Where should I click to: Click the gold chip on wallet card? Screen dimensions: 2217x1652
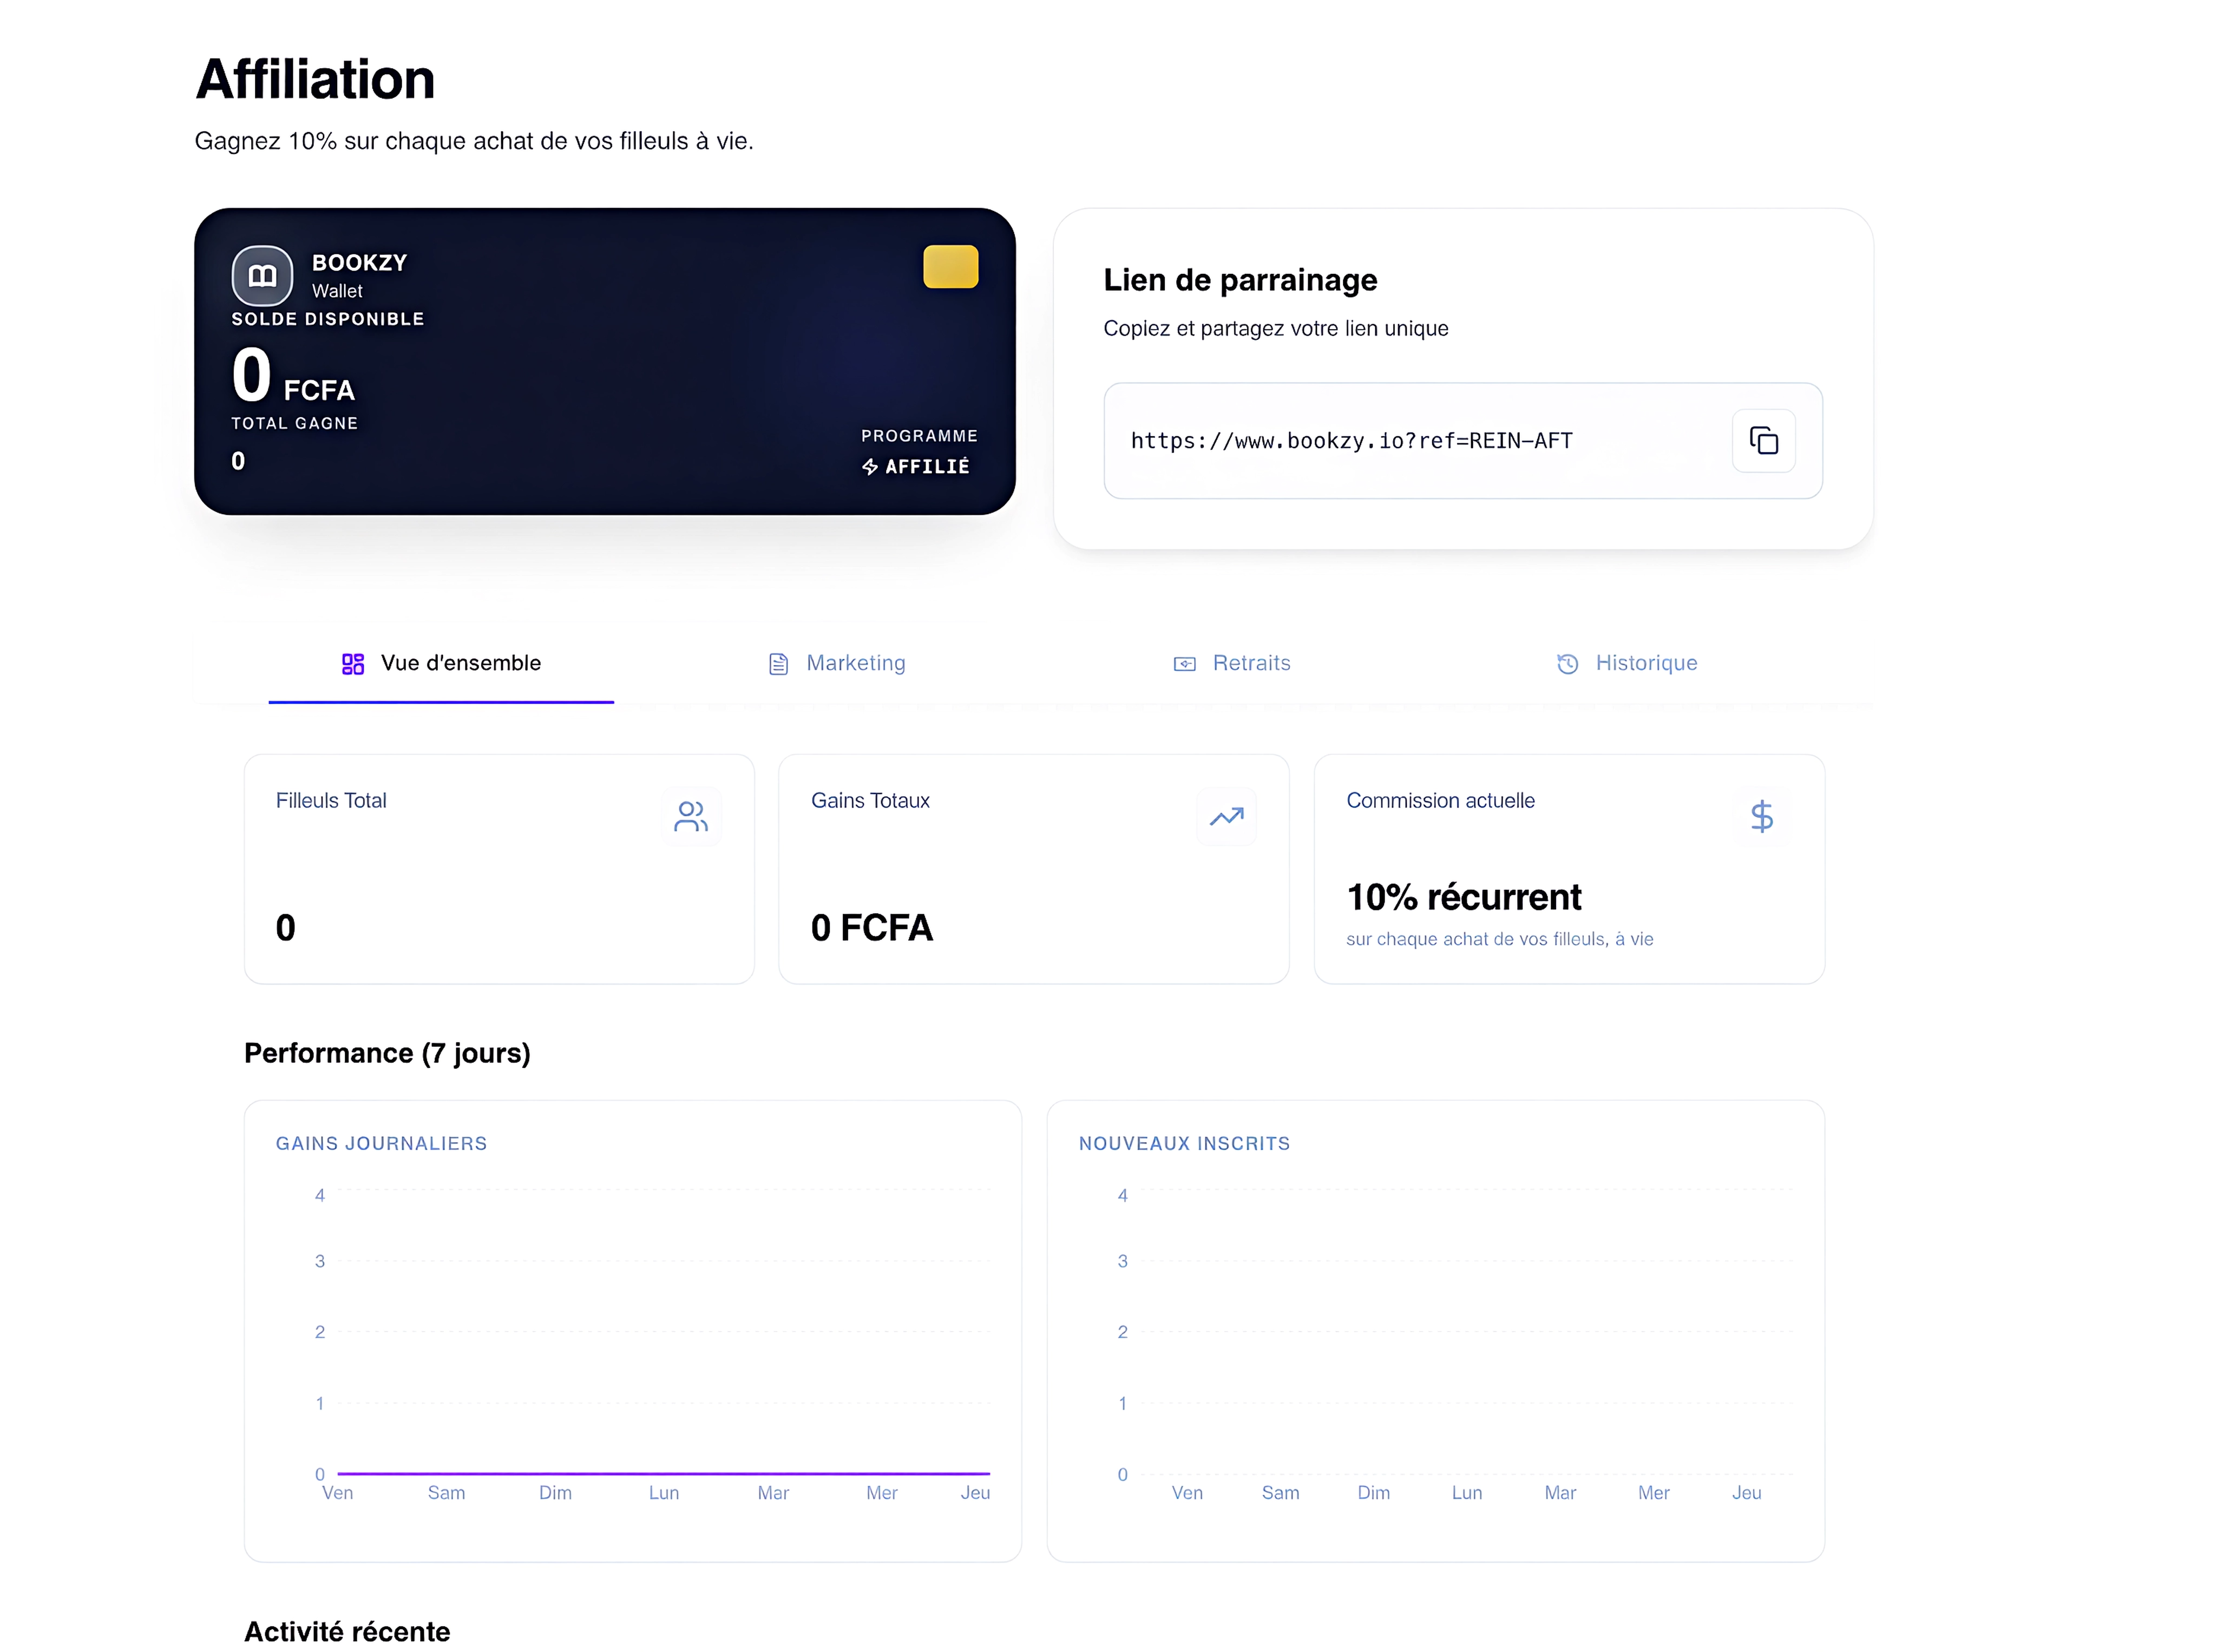click(x=949, y=267)
